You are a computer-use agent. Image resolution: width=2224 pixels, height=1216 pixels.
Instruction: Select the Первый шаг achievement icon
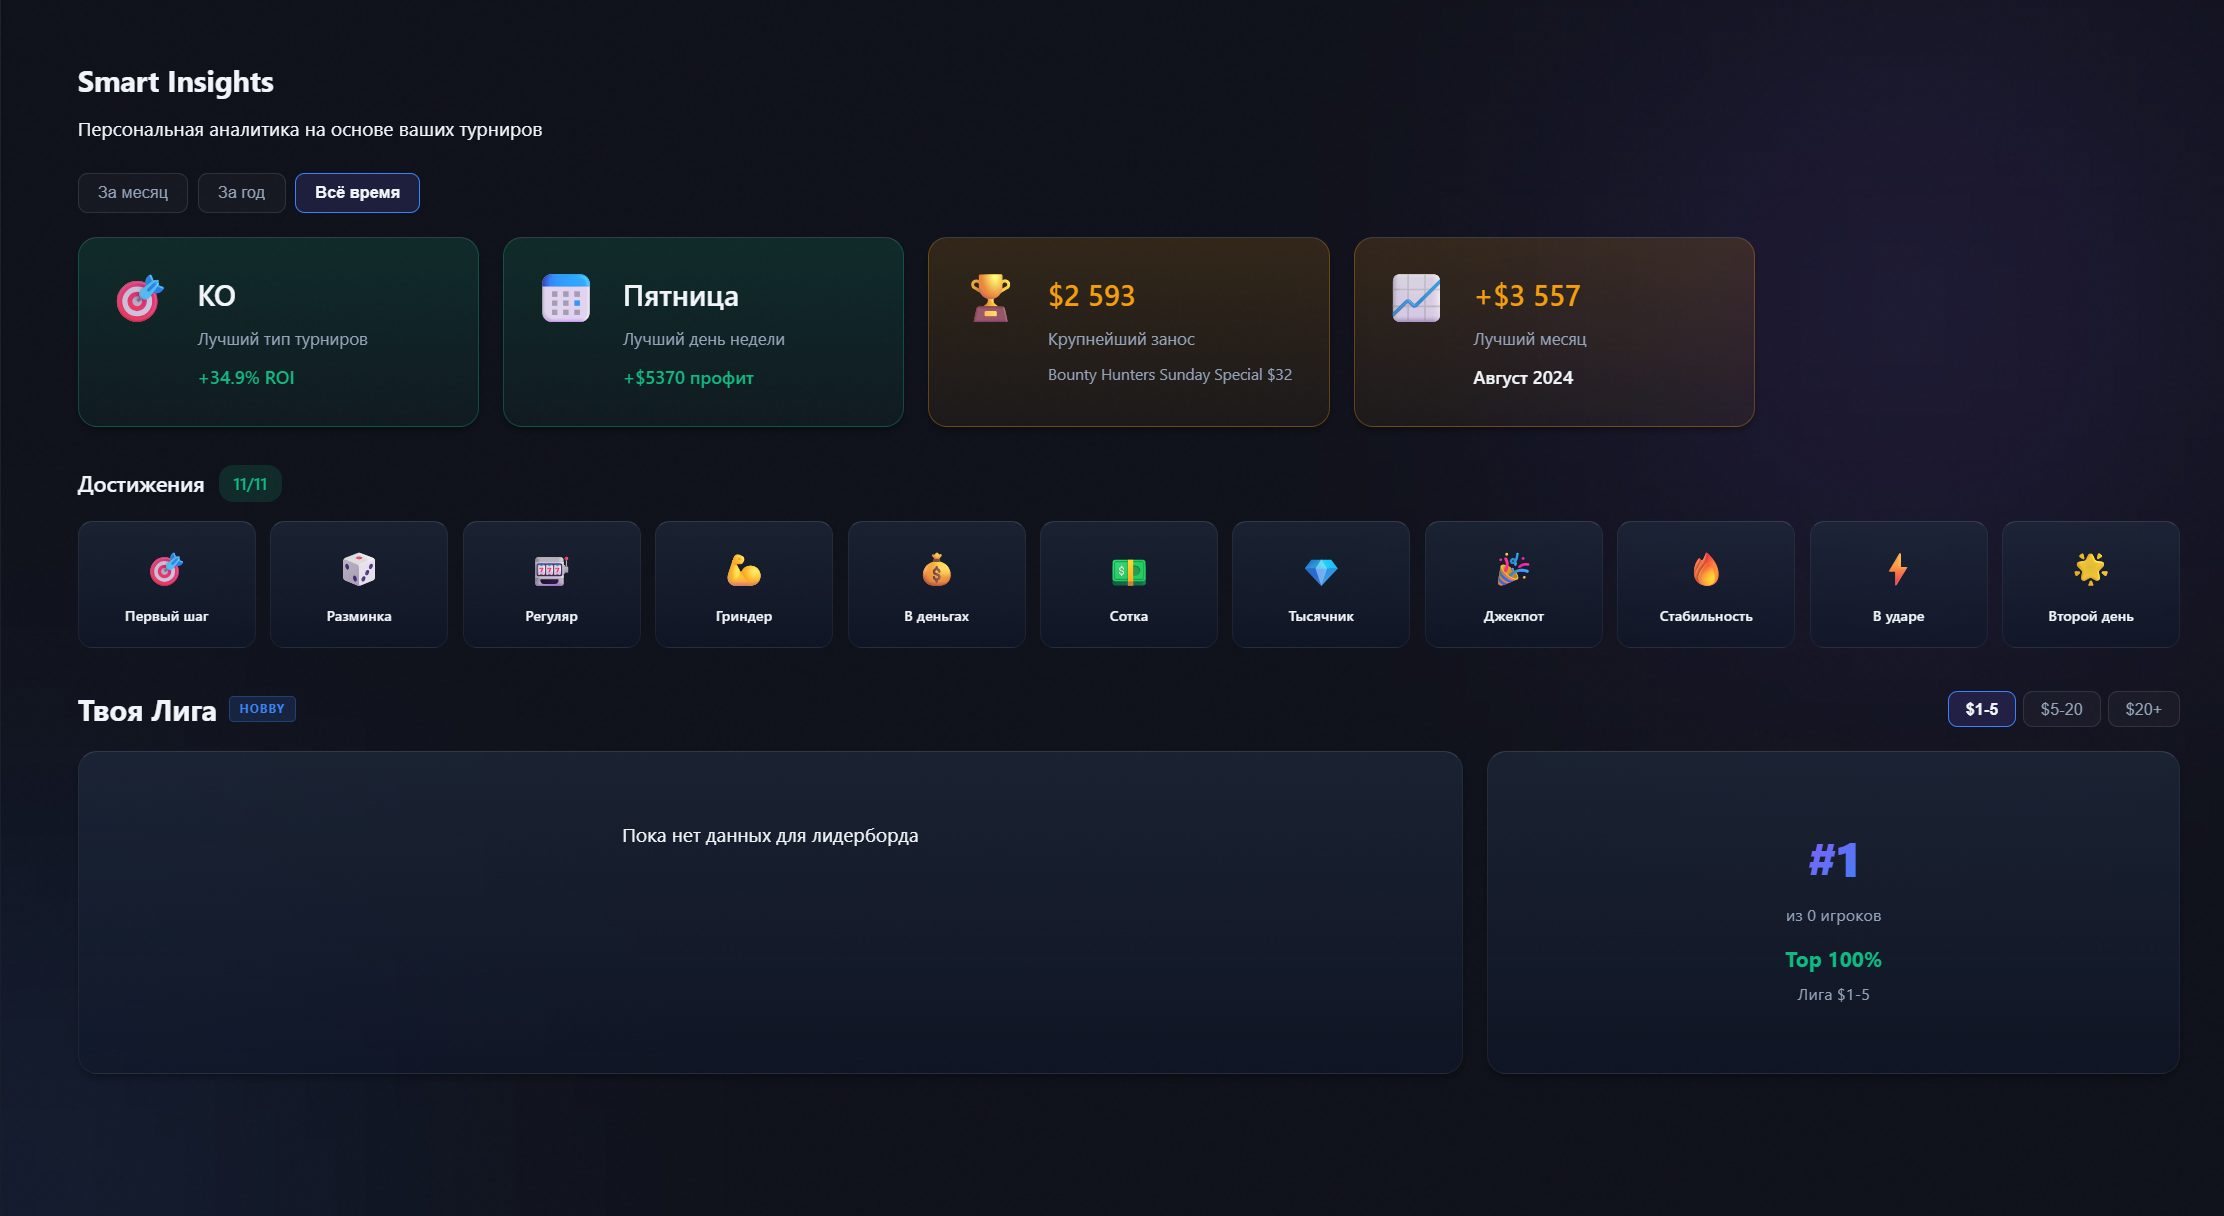point(166,584)
